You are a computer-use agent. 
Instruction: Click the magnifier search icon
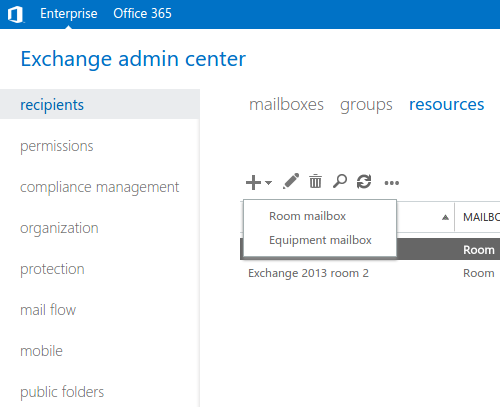[340, 181]
